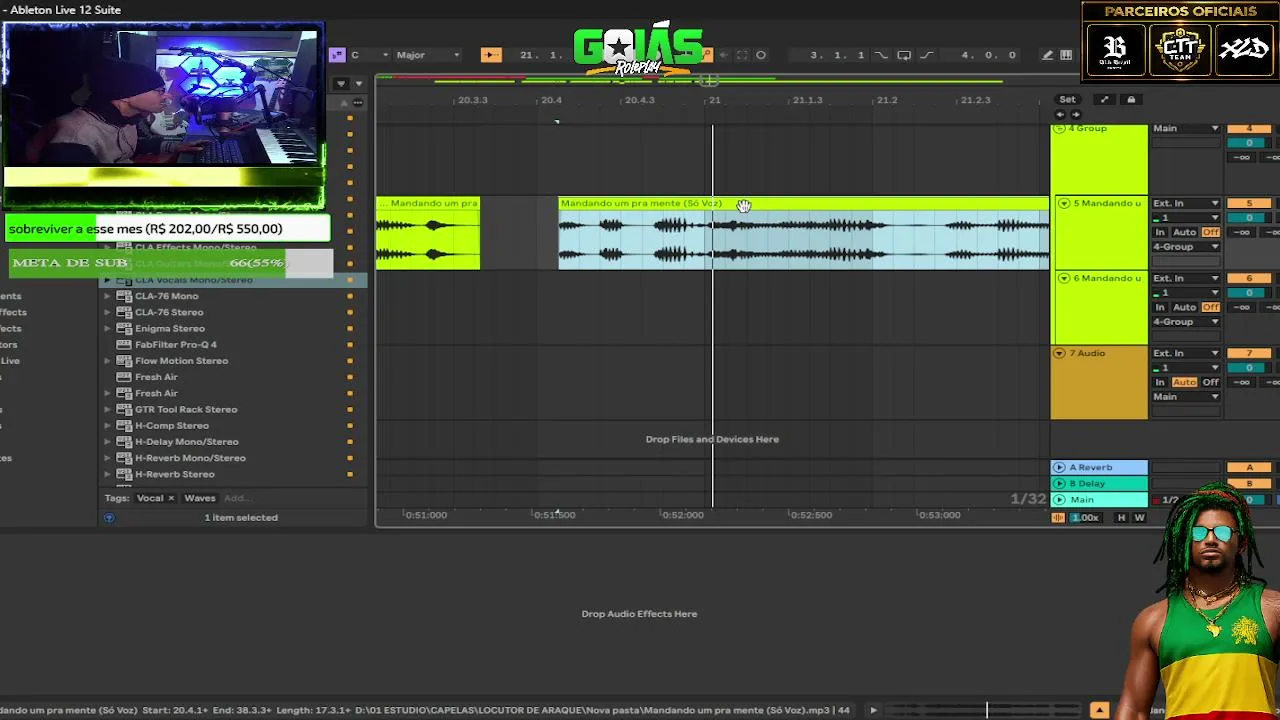
Task: Set track 6 monitor to Auto
Action: 1185,307
